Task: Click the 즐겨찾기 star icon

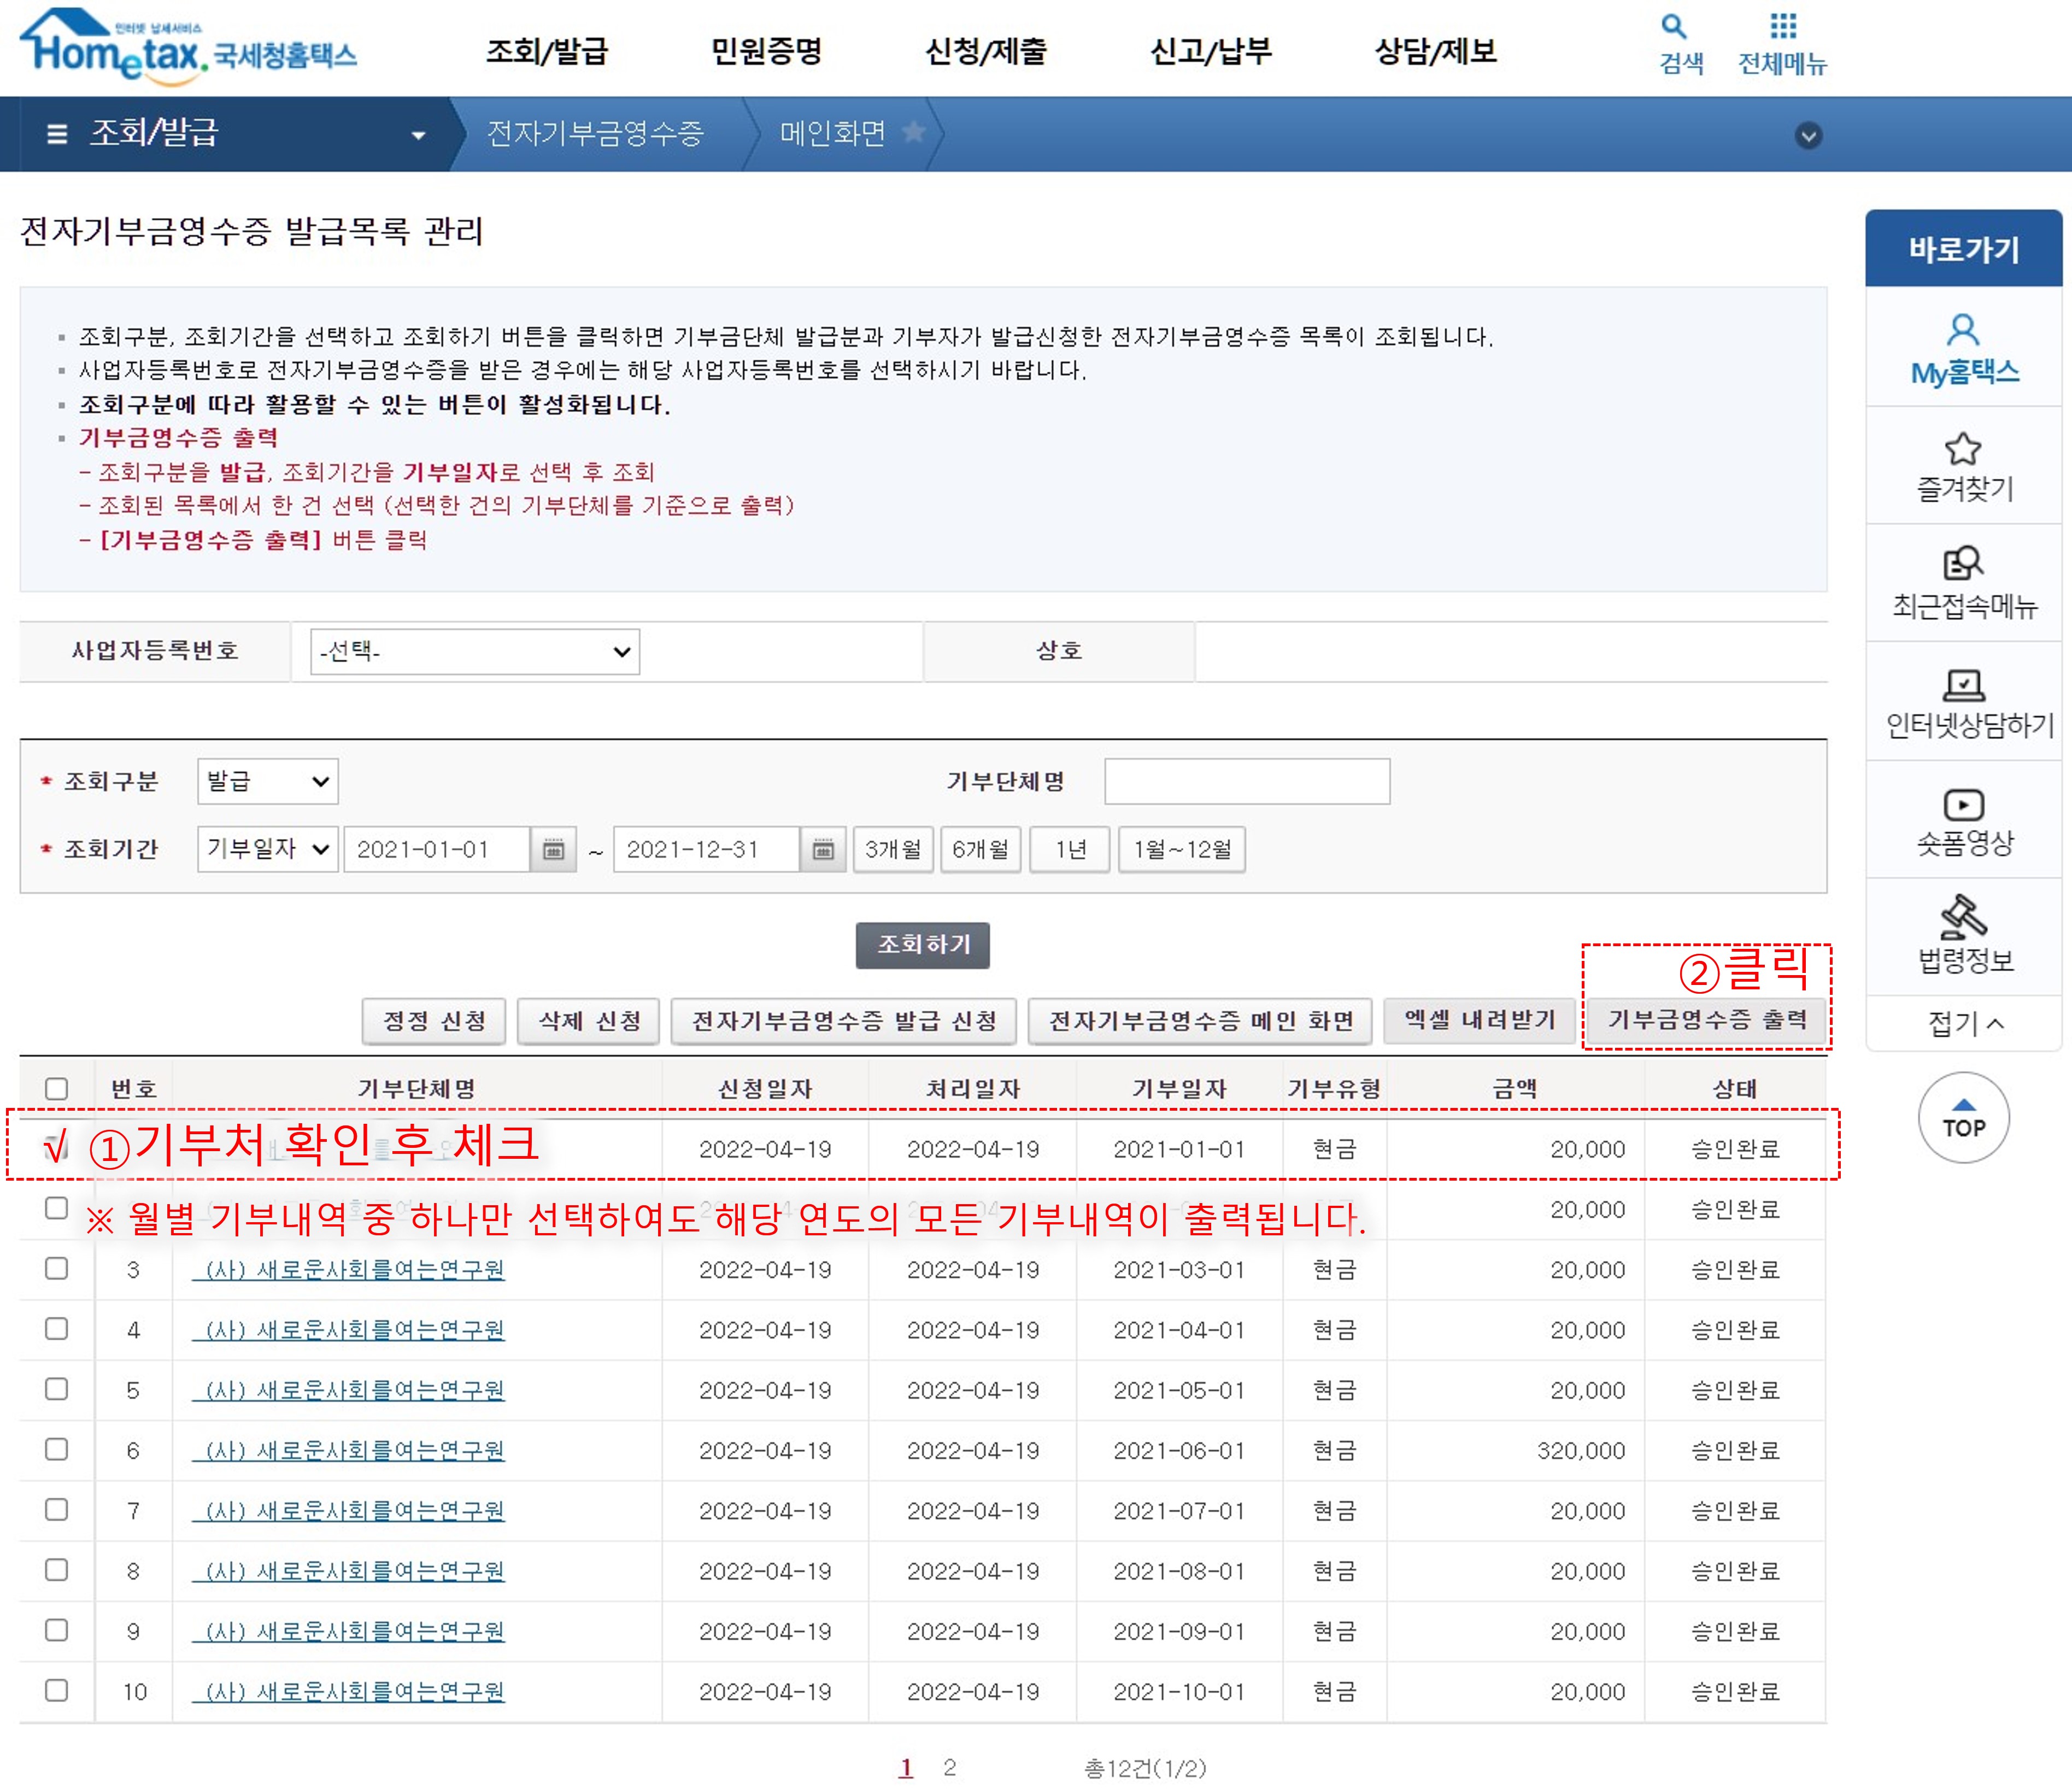Action: tap(1963, 449)
